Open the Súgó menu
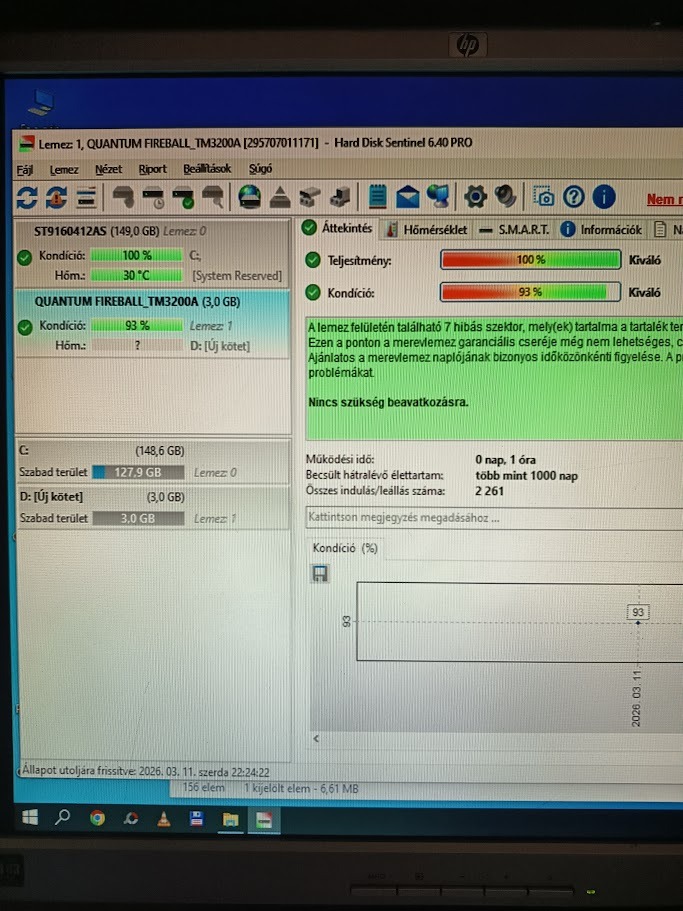The height and width of the screenshot is (911, 683). pos(260,168)
